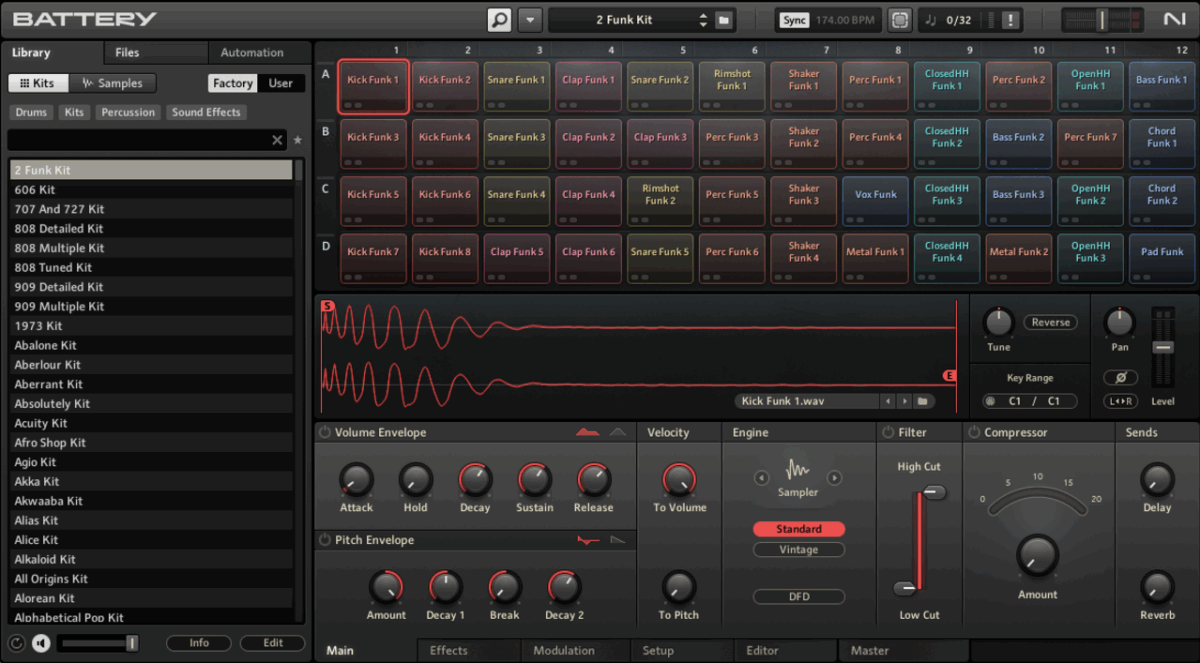Click the High Cut filter slider handle
This screenshot has height=663, width=1200.
coord(934,492)
